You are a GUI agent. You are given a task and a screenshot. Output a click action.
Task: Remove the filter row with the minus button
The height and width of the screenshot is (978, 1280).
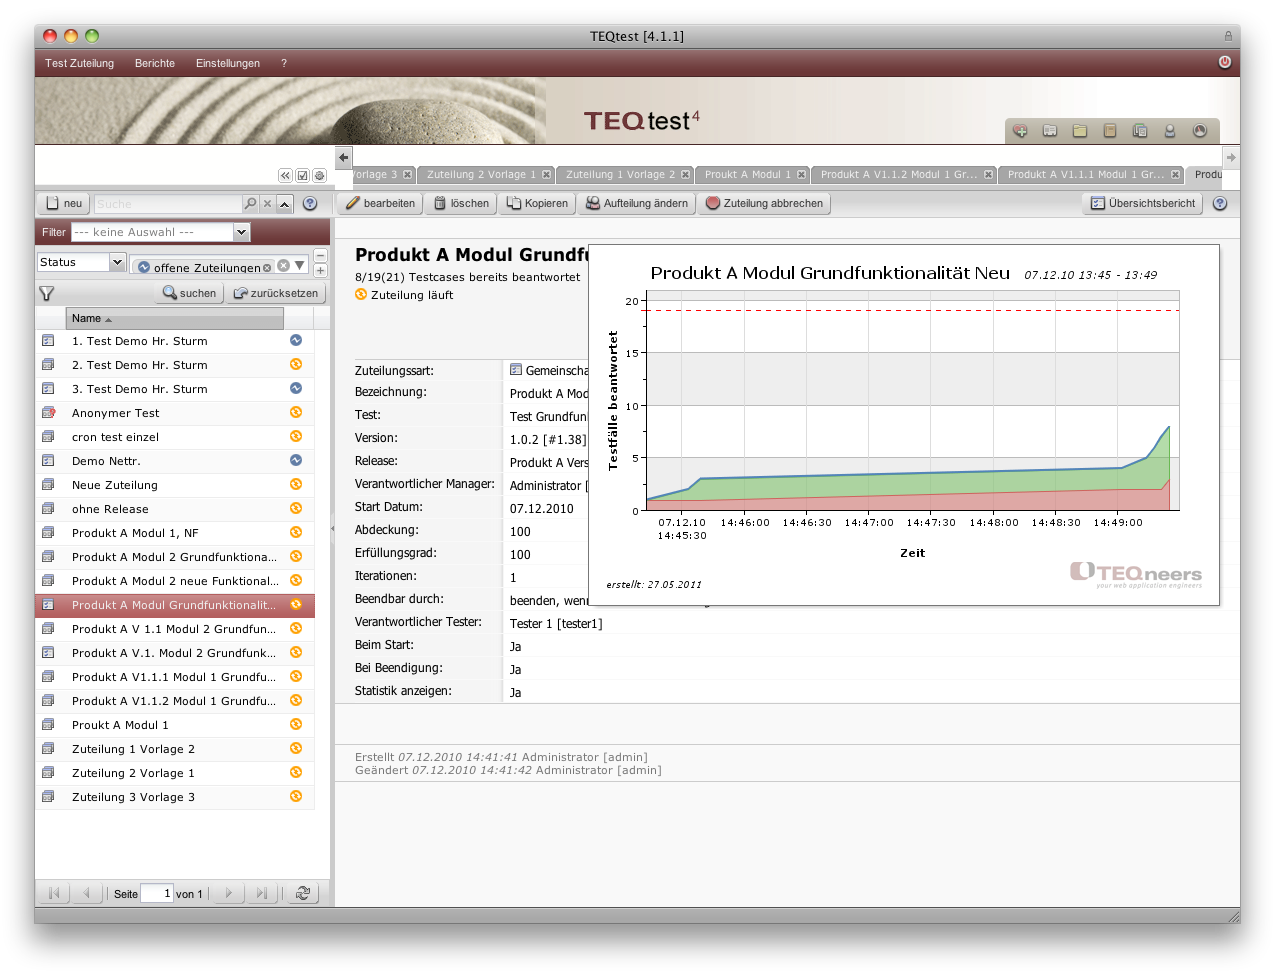[x=320, y=256]
